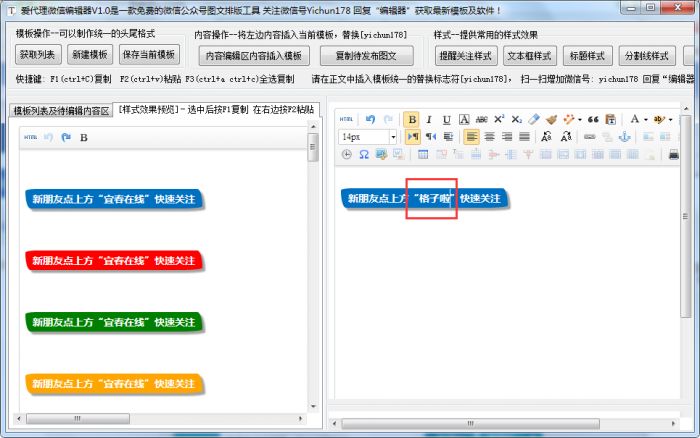Set left-to-right text direction

[x=413, y=137]
